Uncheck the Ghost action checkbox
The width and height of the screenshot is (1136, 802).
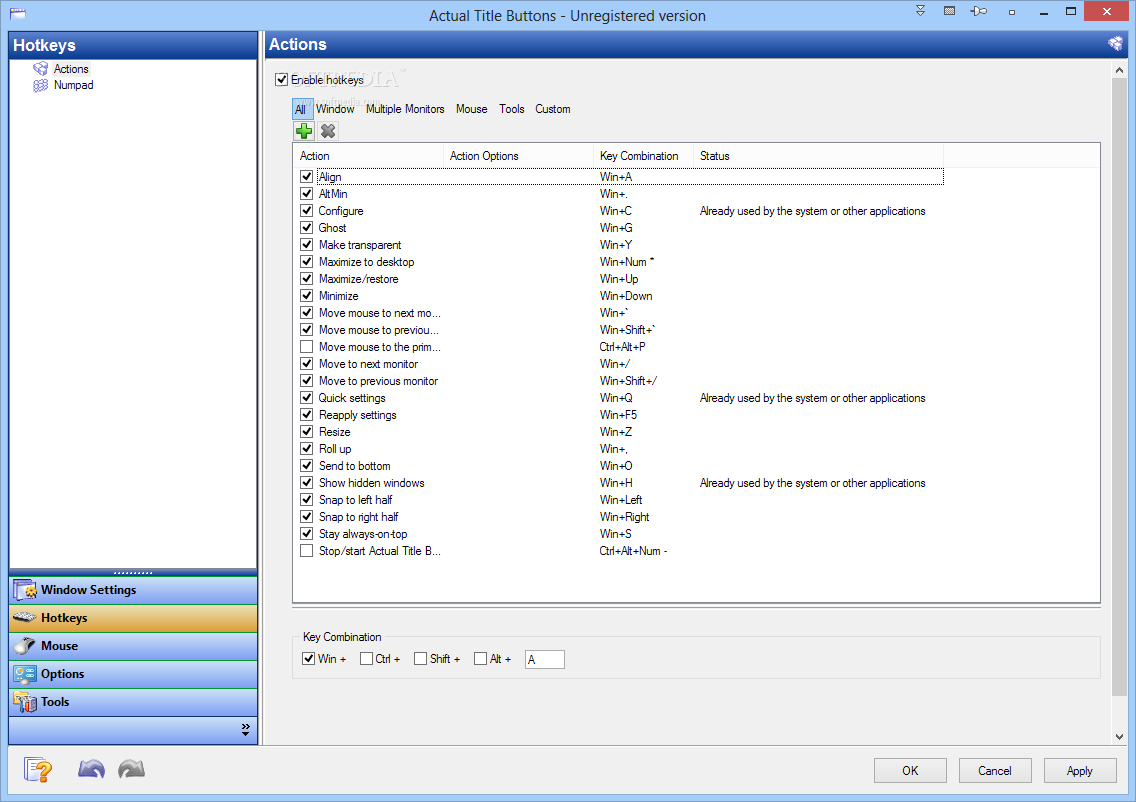click(306, 227)
